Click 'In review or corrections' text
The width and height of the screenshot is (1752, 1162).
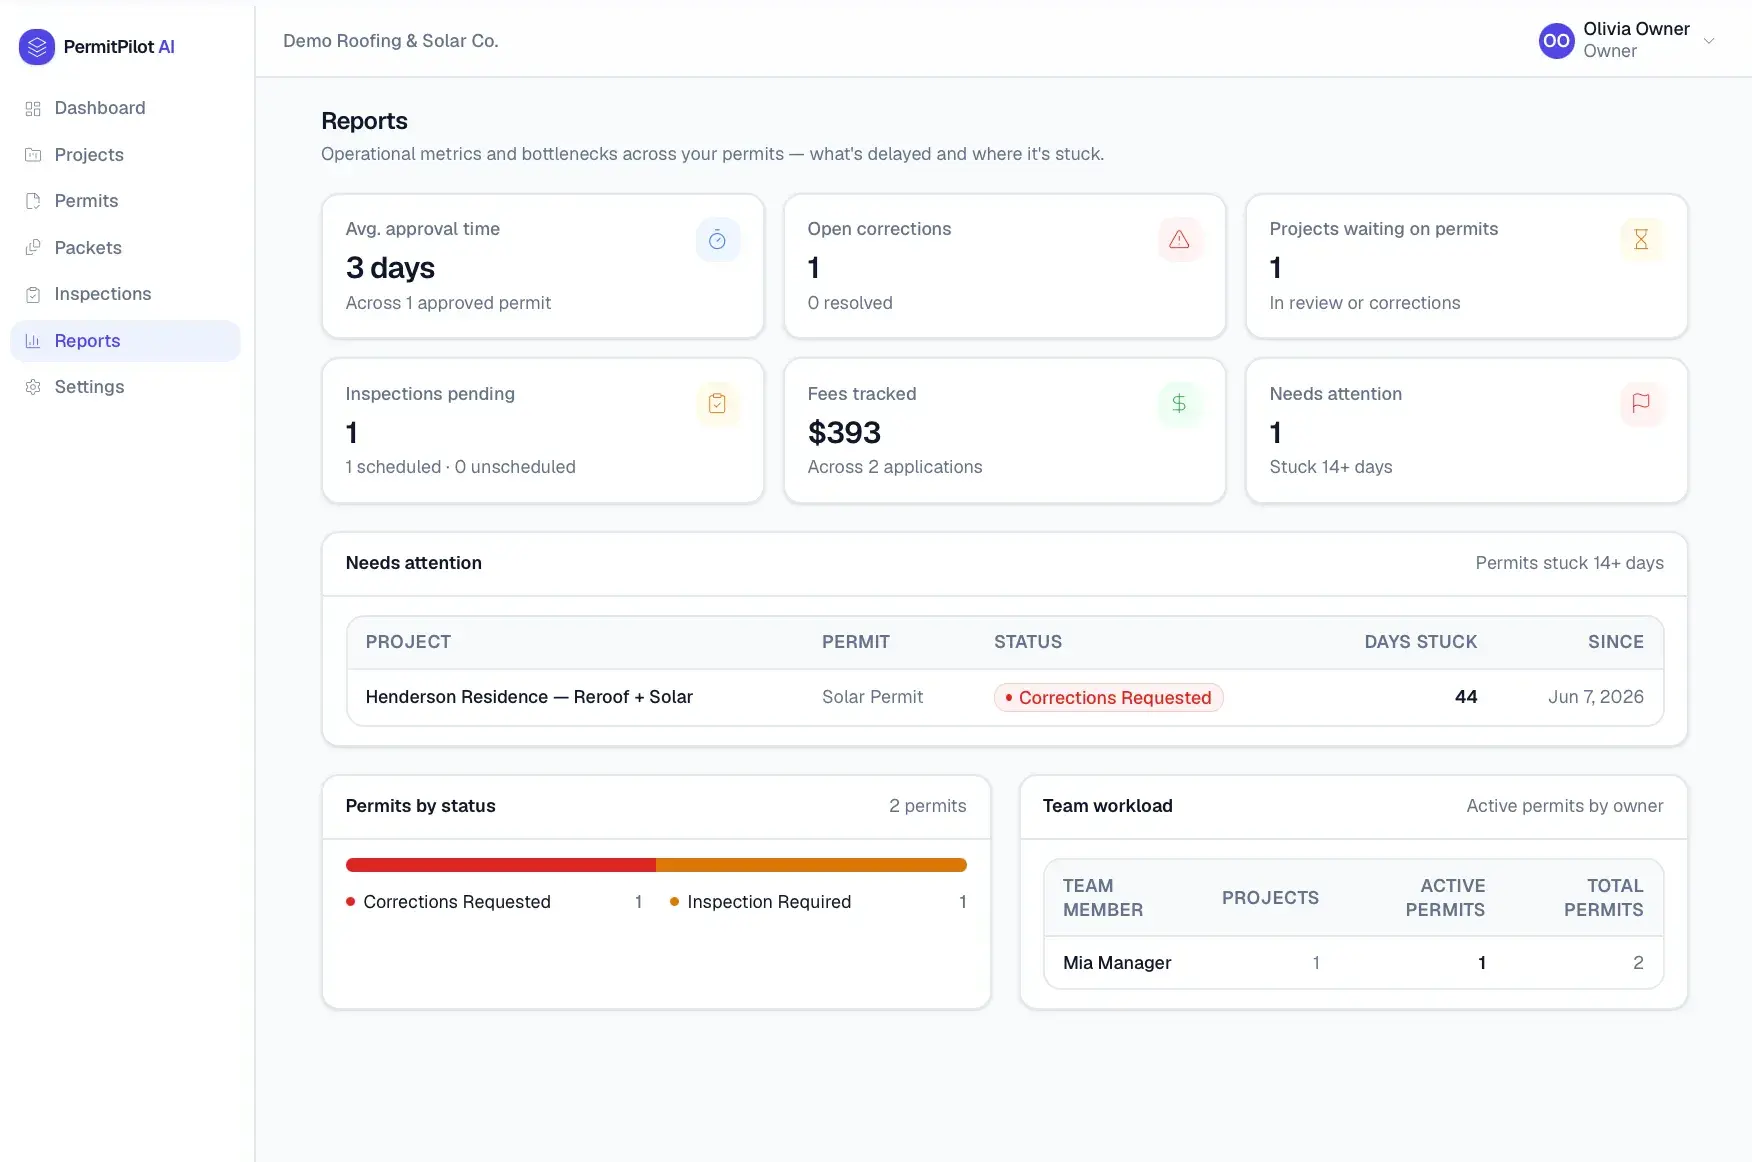coord(1365,303)
